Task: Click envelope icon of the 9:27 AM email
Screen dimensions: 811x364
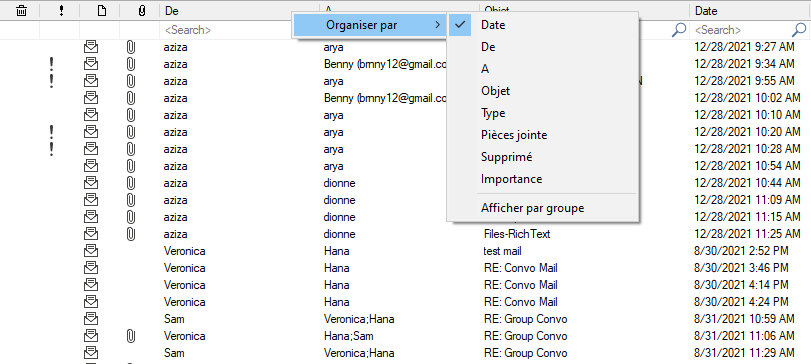Action: point(91,48)
